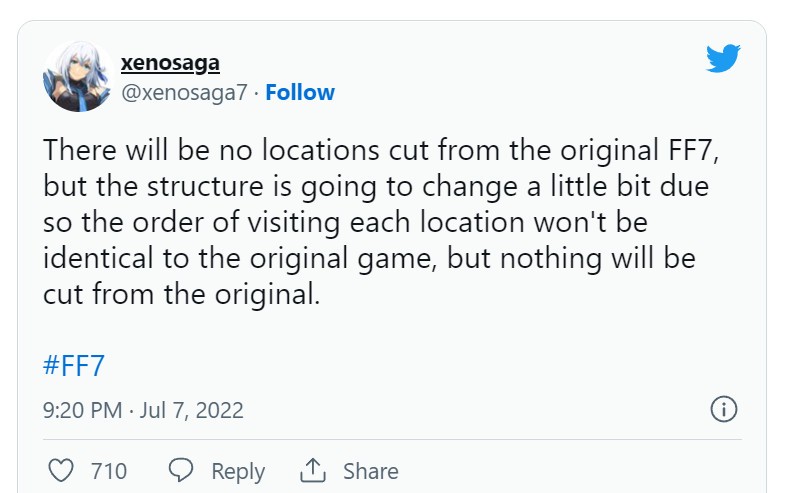Click the xenosaga display name
This screenshot has height=493, width=785.
click(170, 63)
